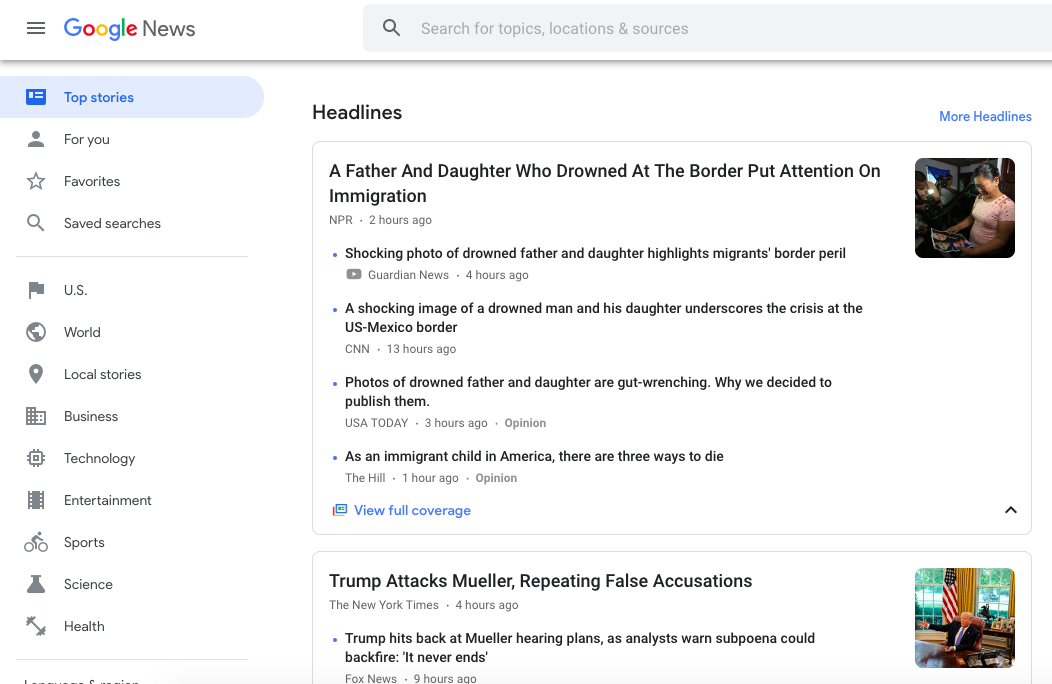Click the Technology chip icon
Image resolution: width=1052 pixels, height=684 pixels.
(36, 458)
